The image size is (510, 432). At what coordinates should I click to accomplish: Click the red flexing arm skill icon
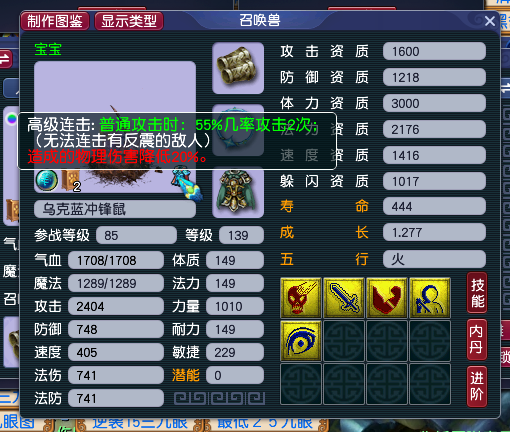tap(387, 298)
